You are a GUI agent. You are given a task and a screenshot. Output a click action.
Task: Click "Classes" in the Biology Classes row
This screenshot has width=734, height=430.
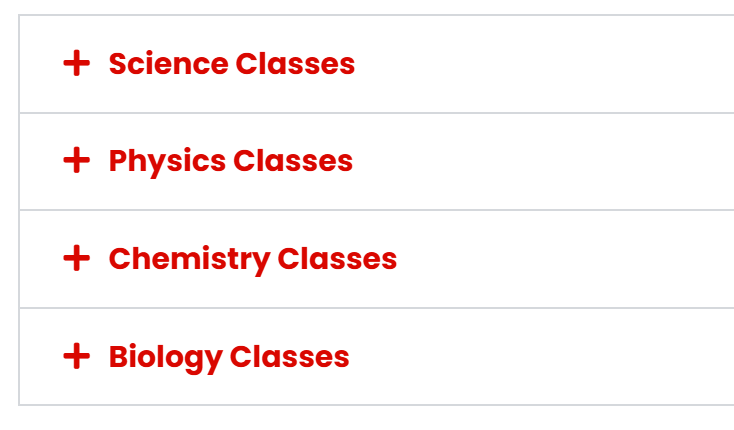coord(290,356)
